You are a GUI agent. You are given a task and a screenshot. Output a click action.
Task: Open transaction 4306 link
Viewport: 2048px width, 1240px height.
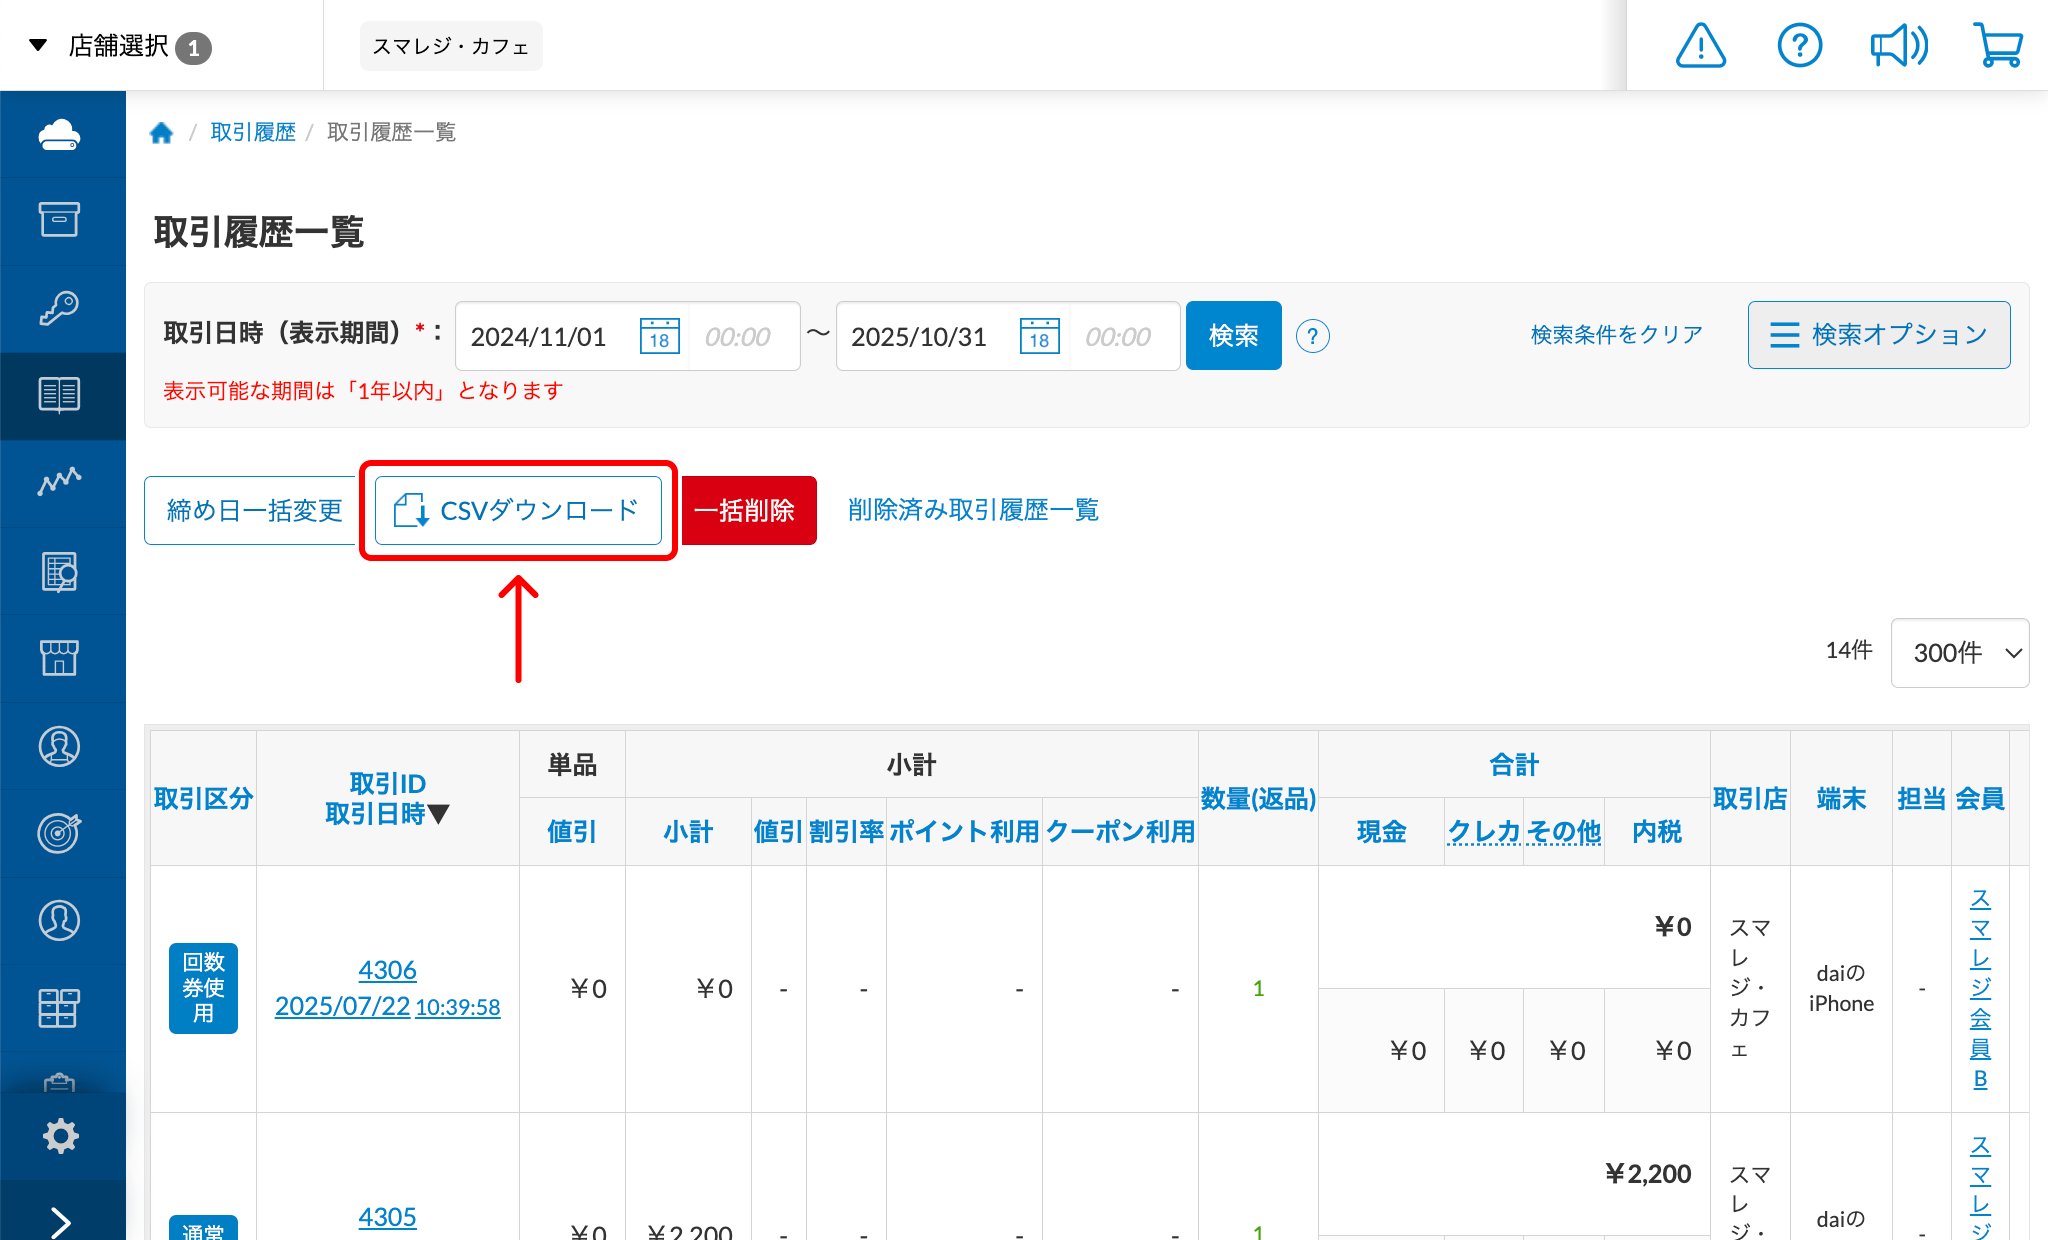(387, 970)
